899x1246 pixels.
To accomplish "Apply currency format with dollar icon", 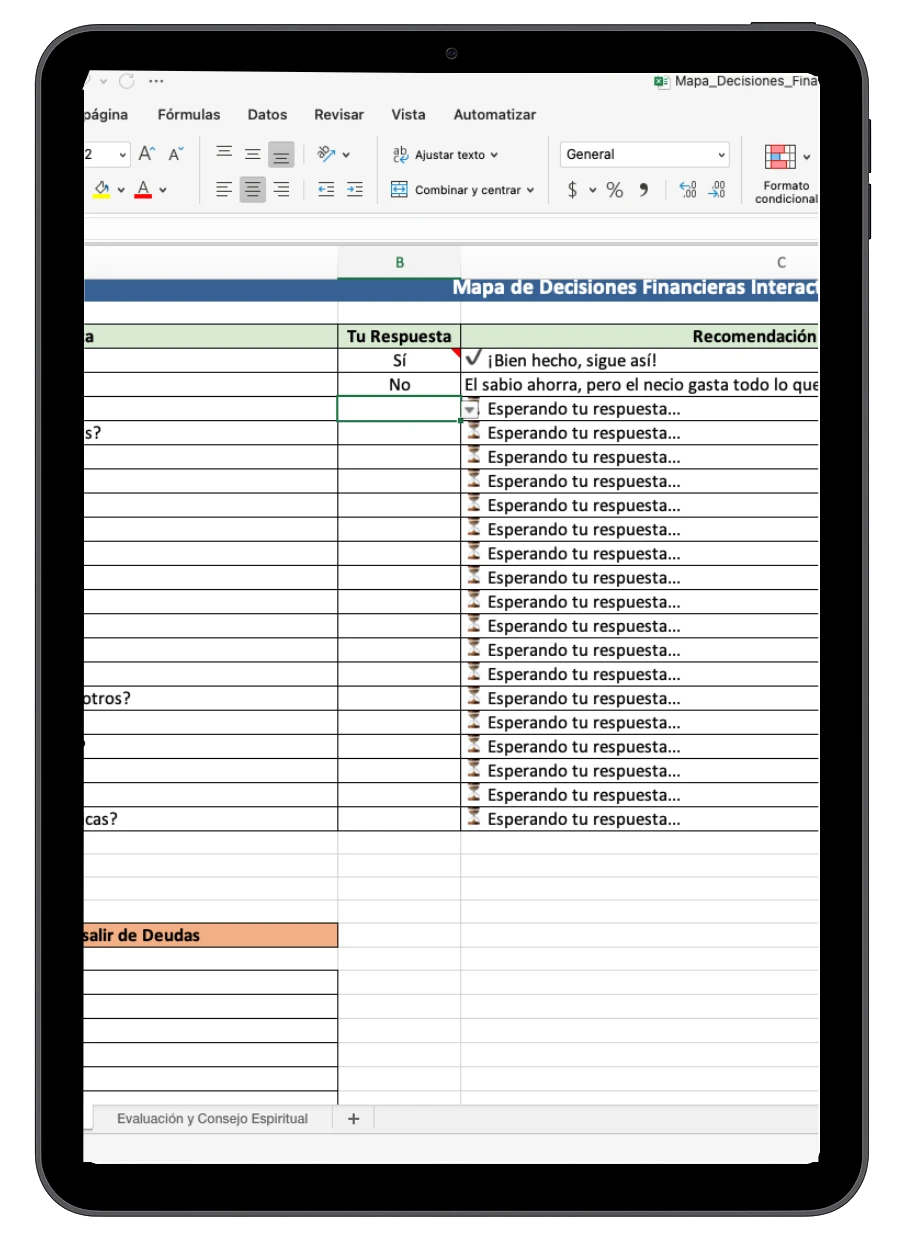I will 572,190.
